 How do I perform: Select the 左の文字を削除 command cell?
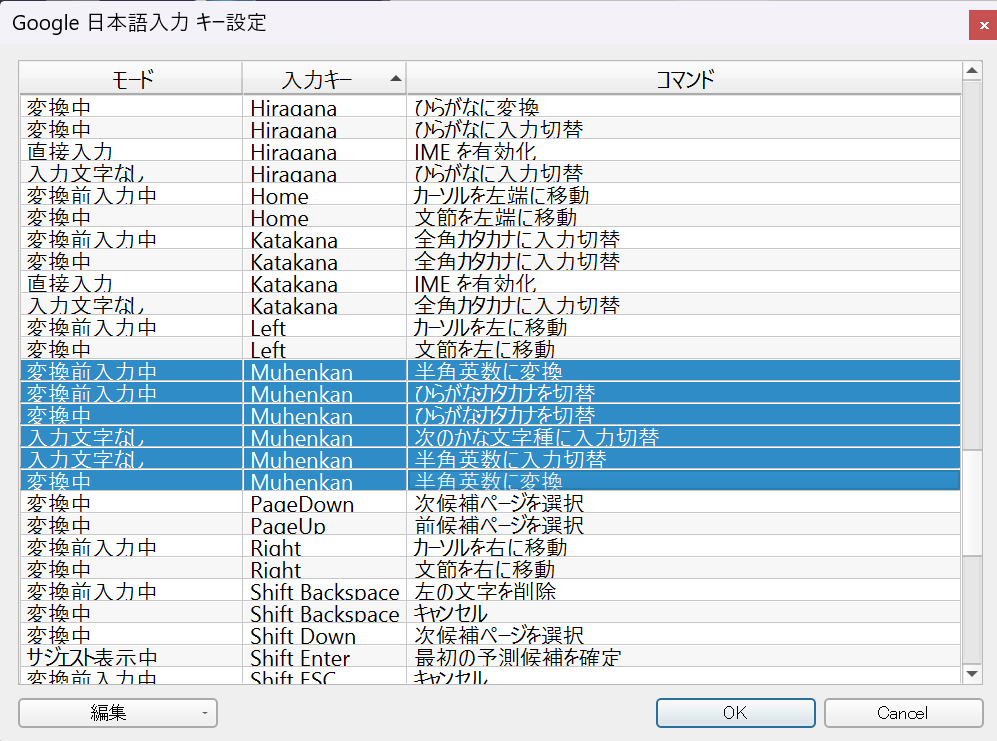[x=684, y=590]
